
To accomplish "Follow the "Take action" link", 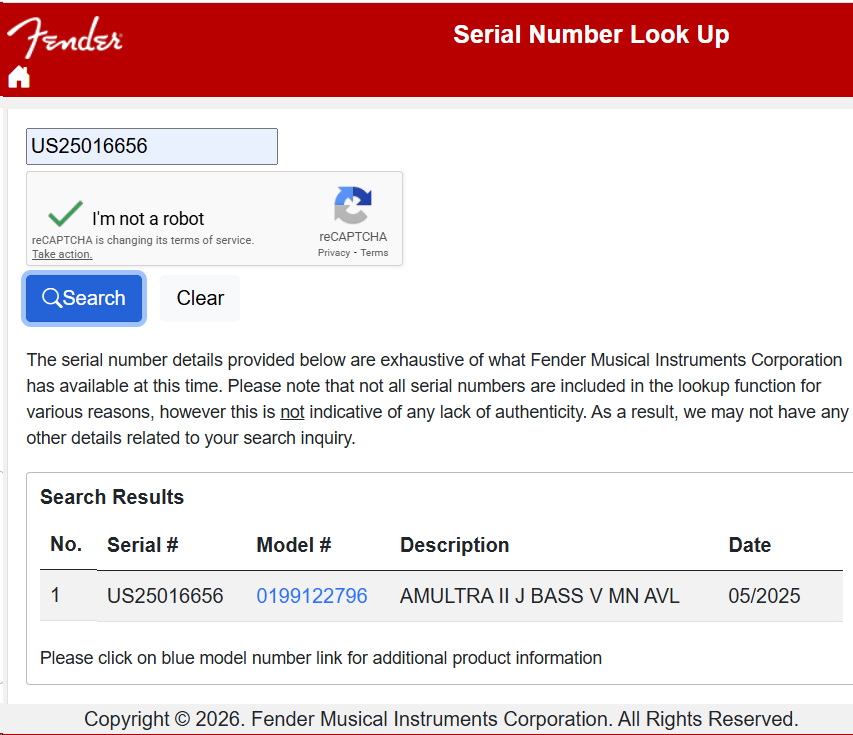I will click(62, 254).
